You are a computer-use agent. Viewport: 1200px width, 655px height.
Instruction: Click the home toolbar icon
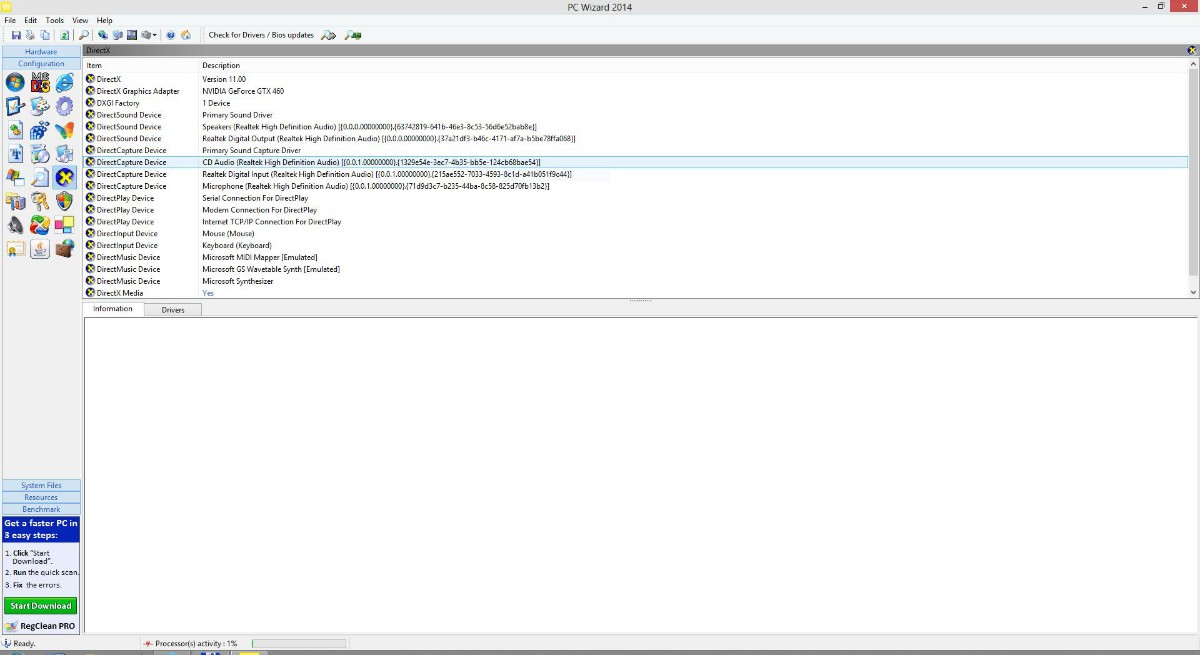[186, 35]
